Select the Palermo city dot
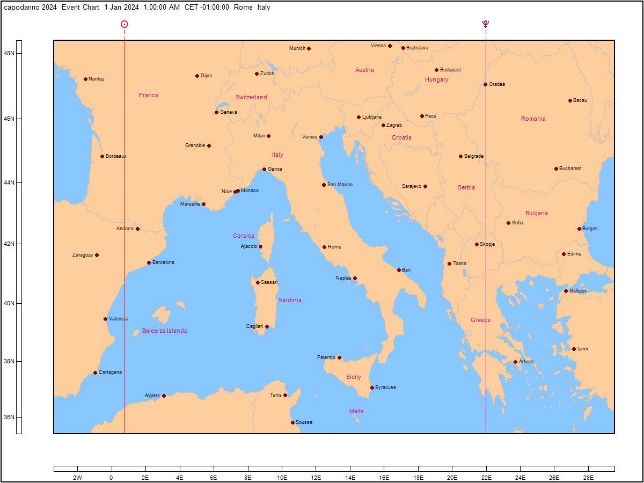Screen dimensions: 644x483 (x=339, y=357)
